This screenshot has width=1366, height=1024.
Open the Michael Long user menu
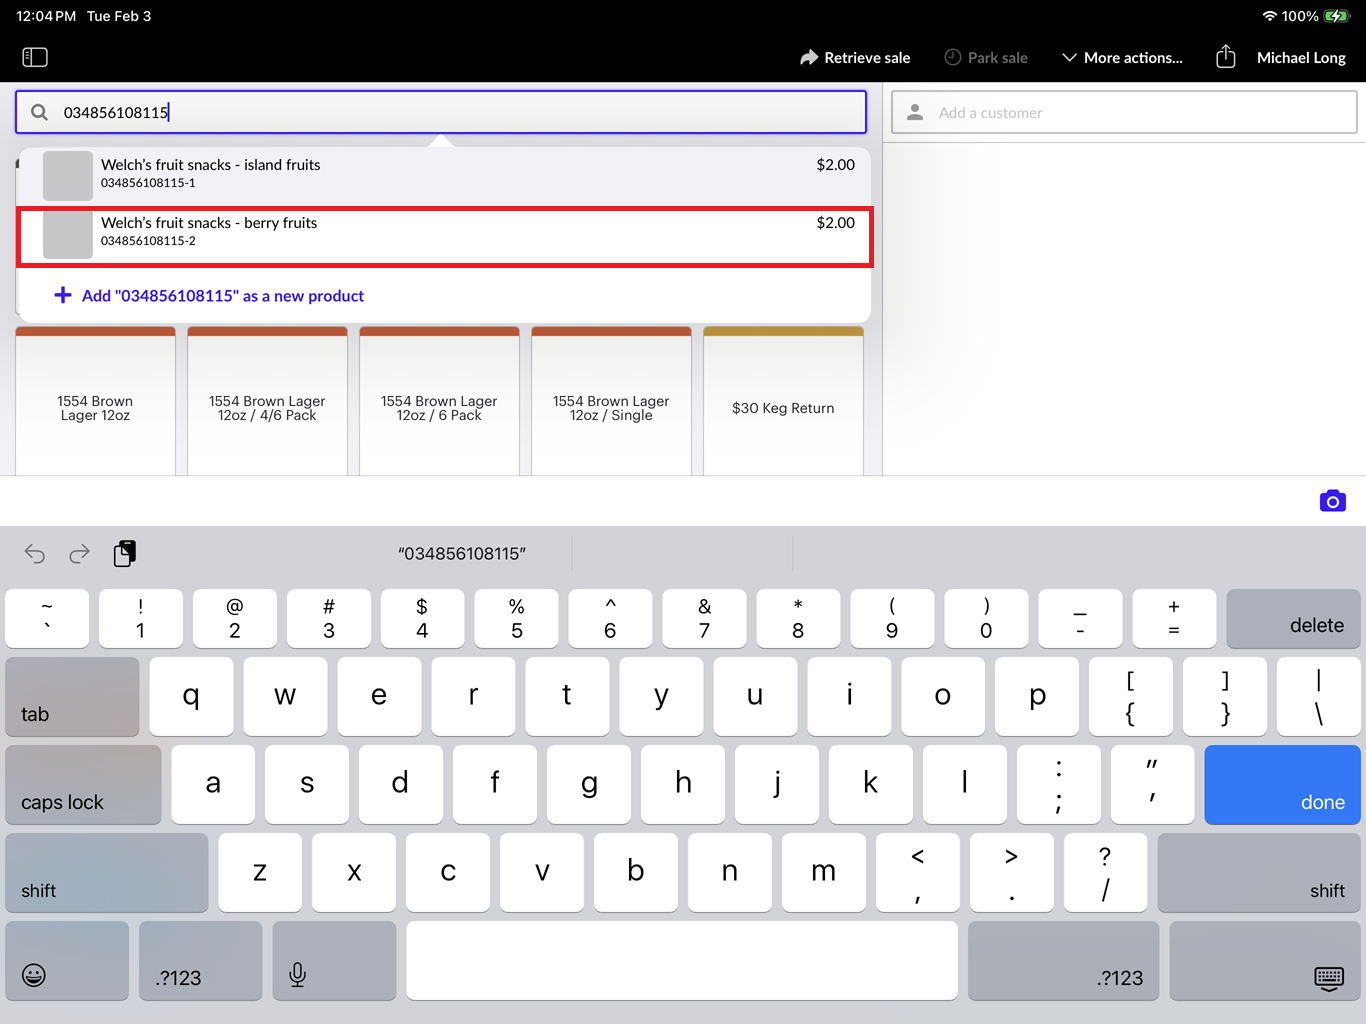(1301, 57)
